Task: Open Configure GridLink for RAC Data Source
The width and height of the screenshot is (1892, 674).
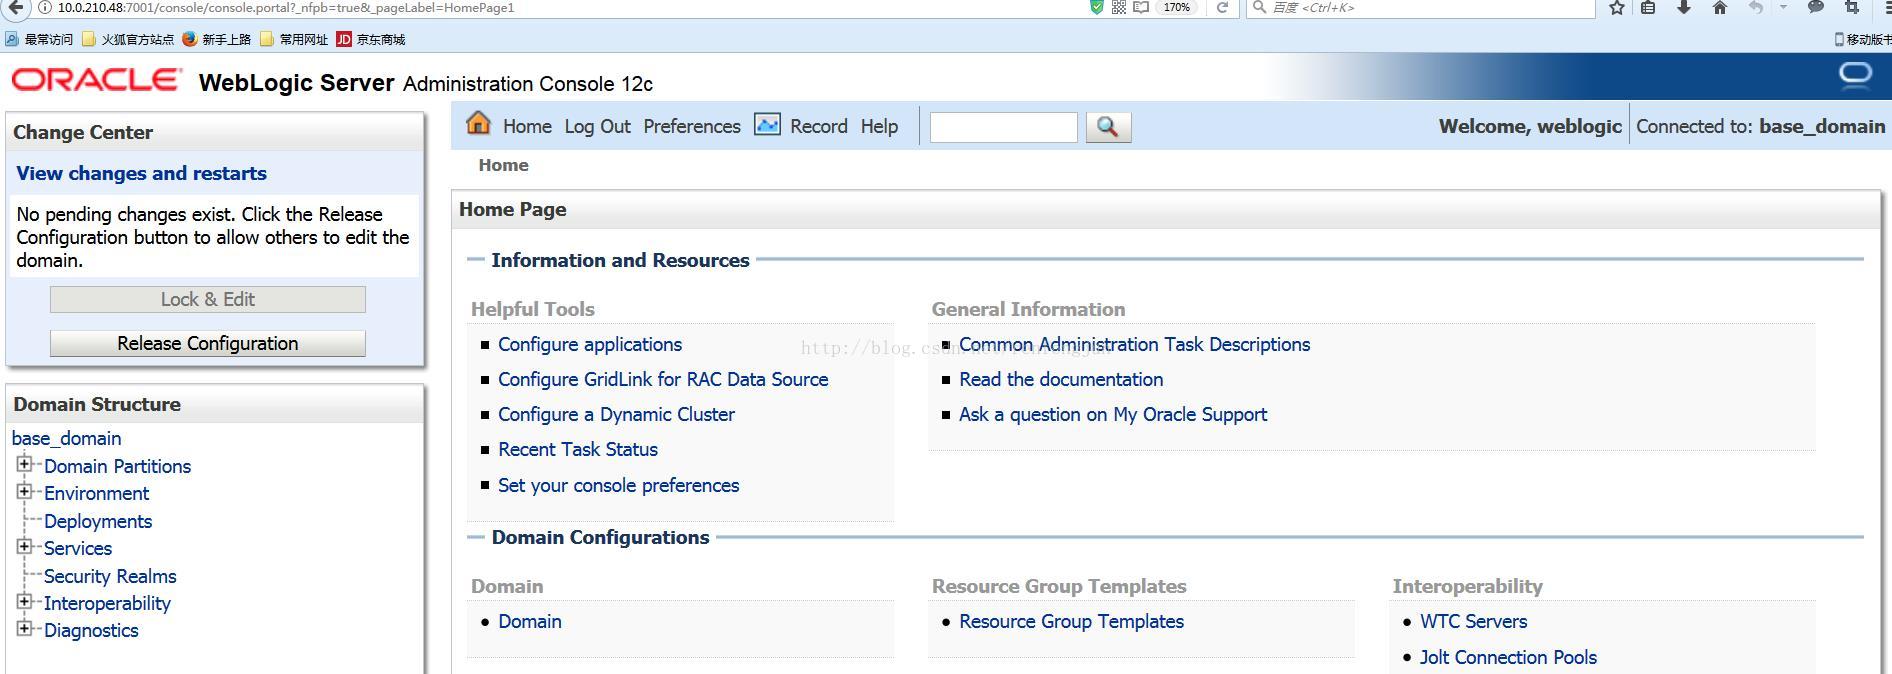Action: pyautogui.click(x=663, y=379)
